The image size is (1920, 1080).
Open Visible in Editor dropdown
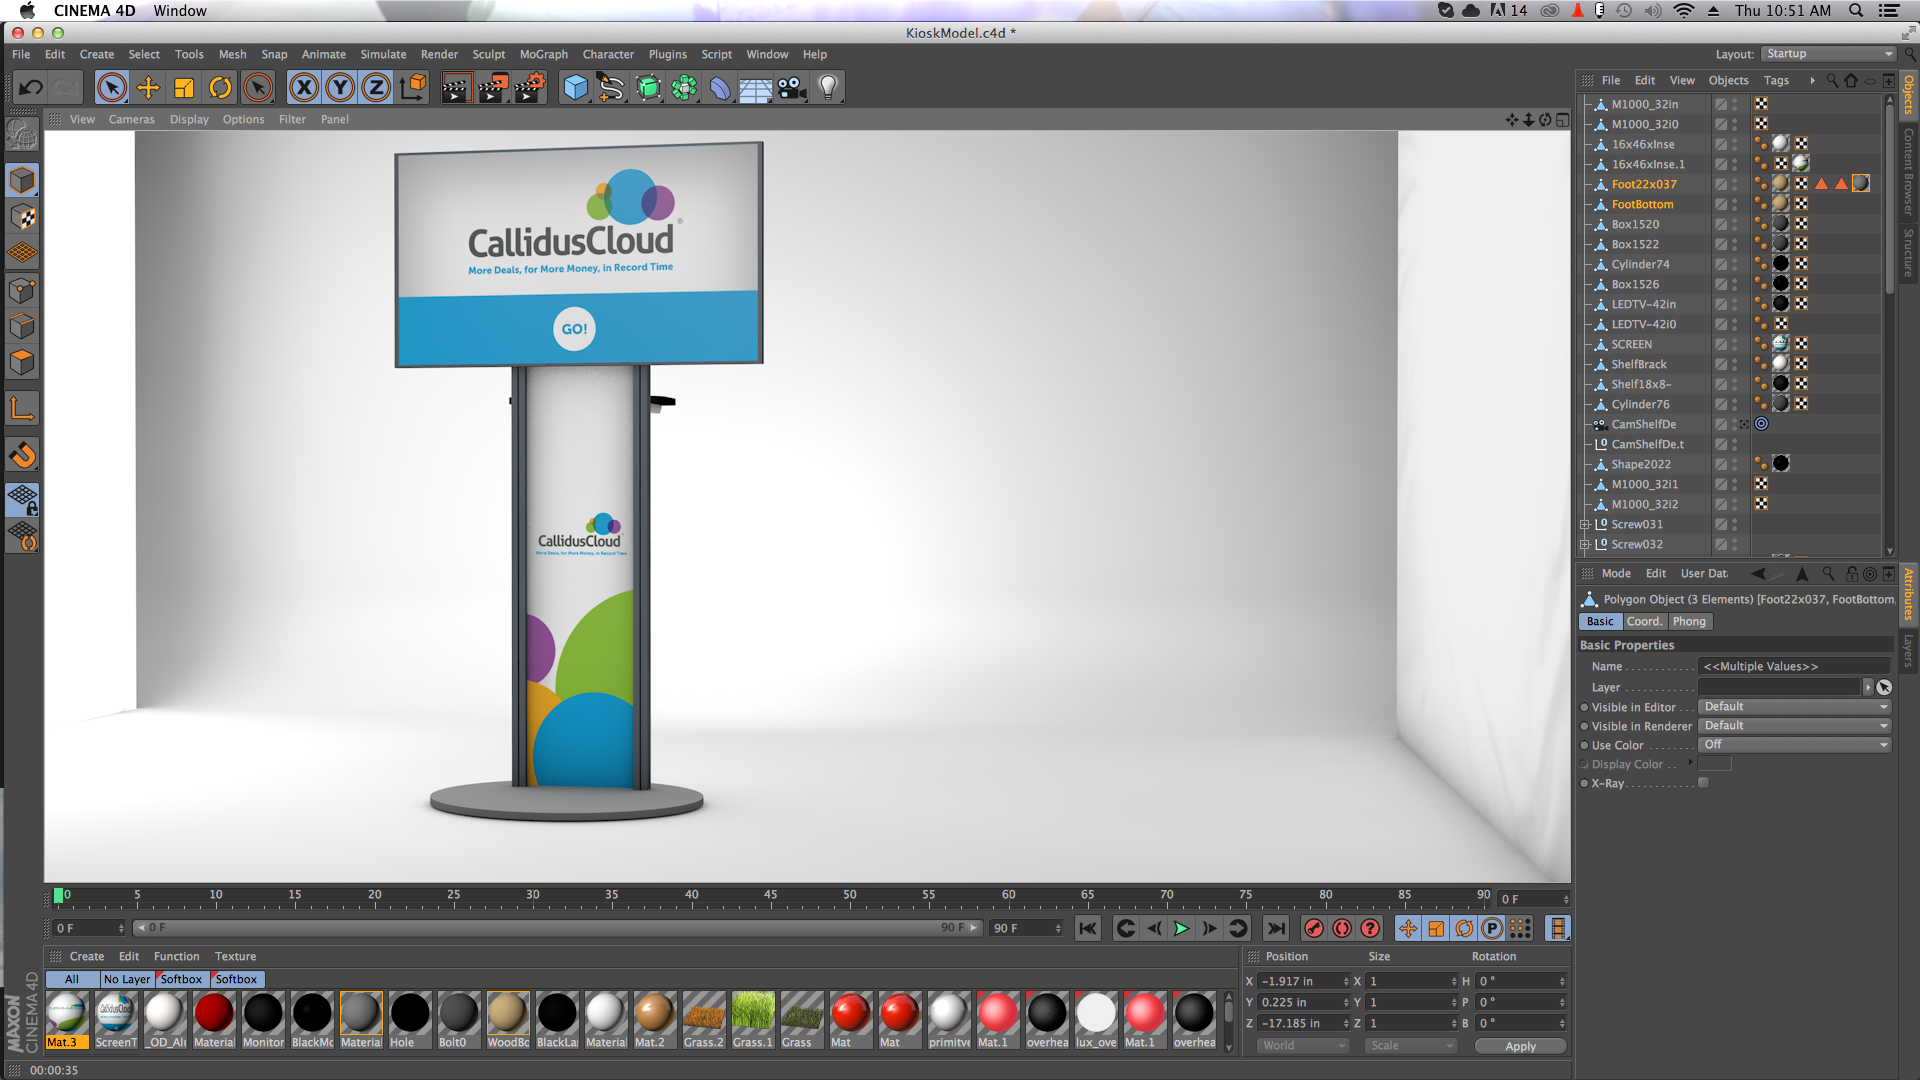coord(1795,707)
